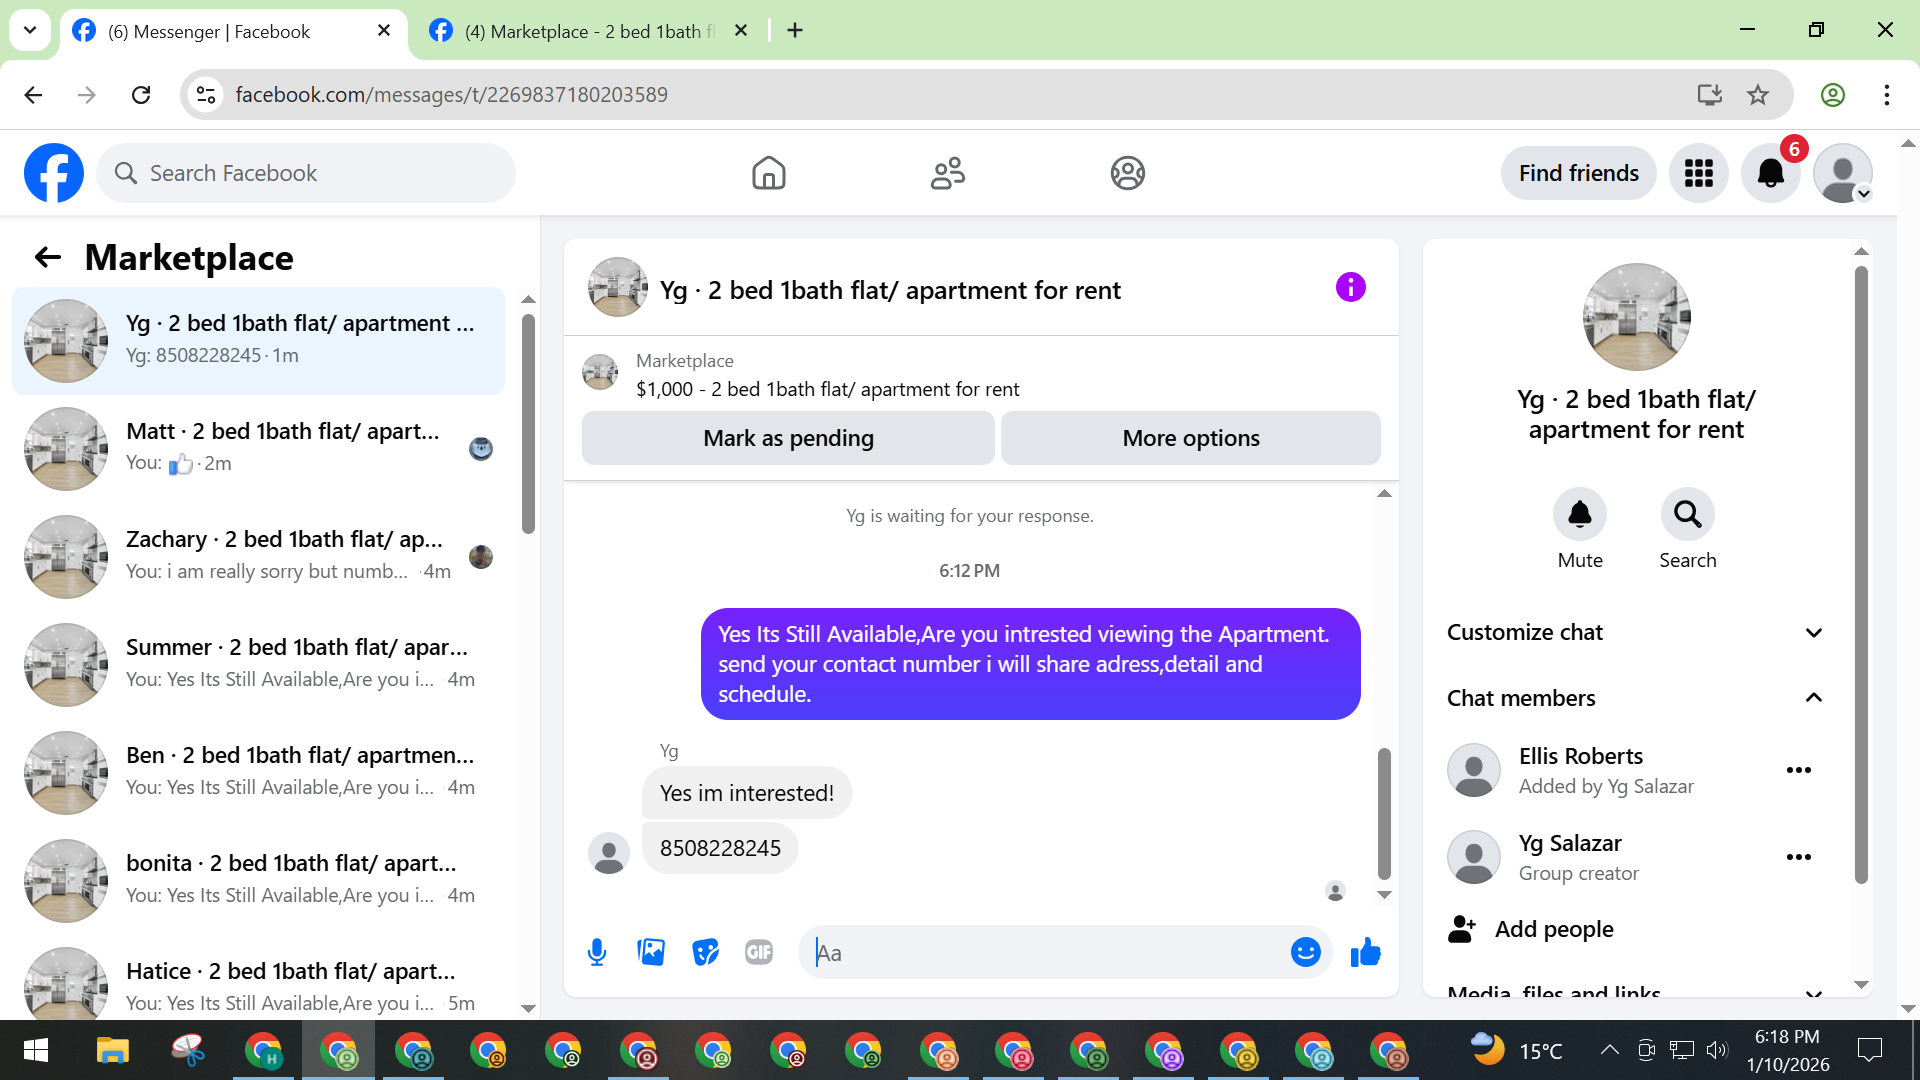Click Add people to chat
Image resolution: width=1920 pixels, height=1080 pixels.
tap(1552, 929)
